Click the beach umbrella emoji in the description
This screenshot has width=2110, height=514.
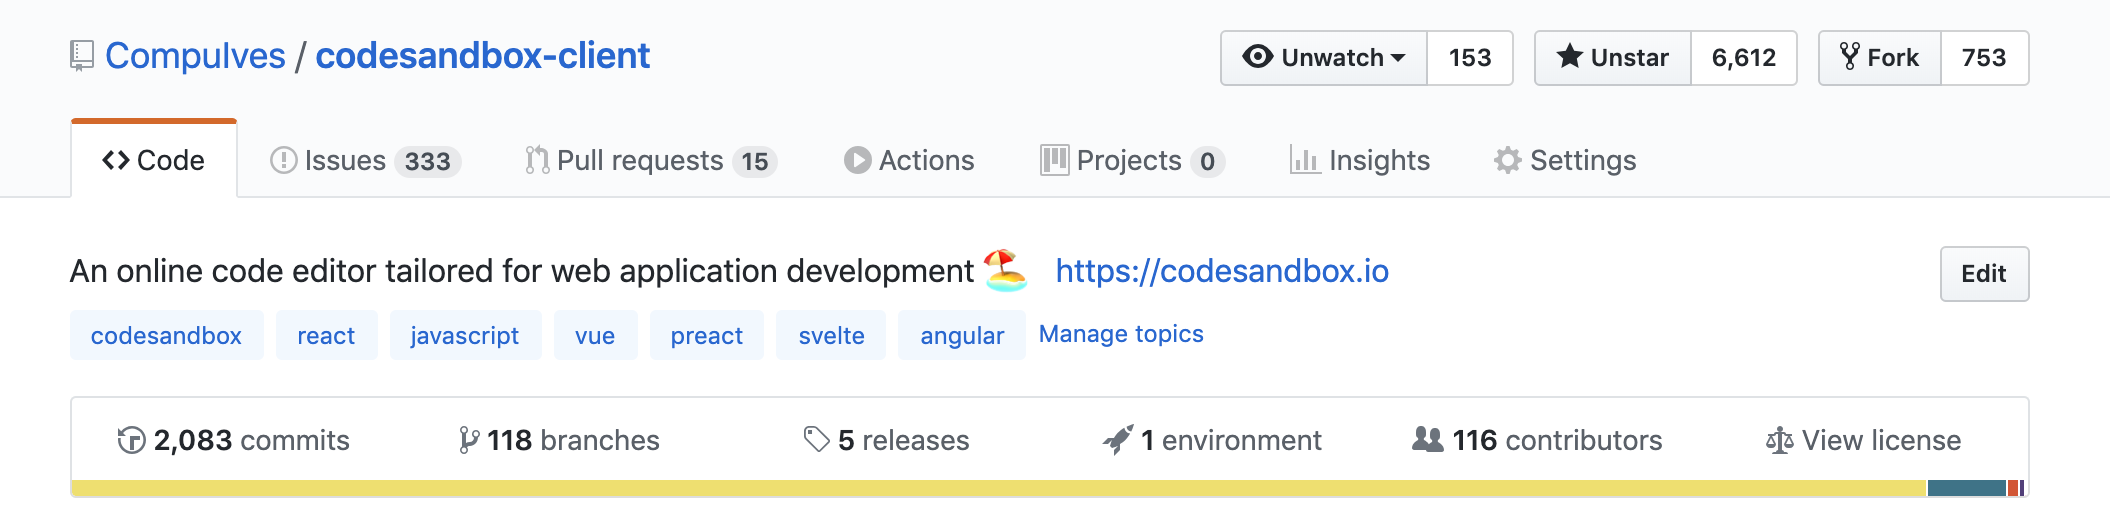1005,270
